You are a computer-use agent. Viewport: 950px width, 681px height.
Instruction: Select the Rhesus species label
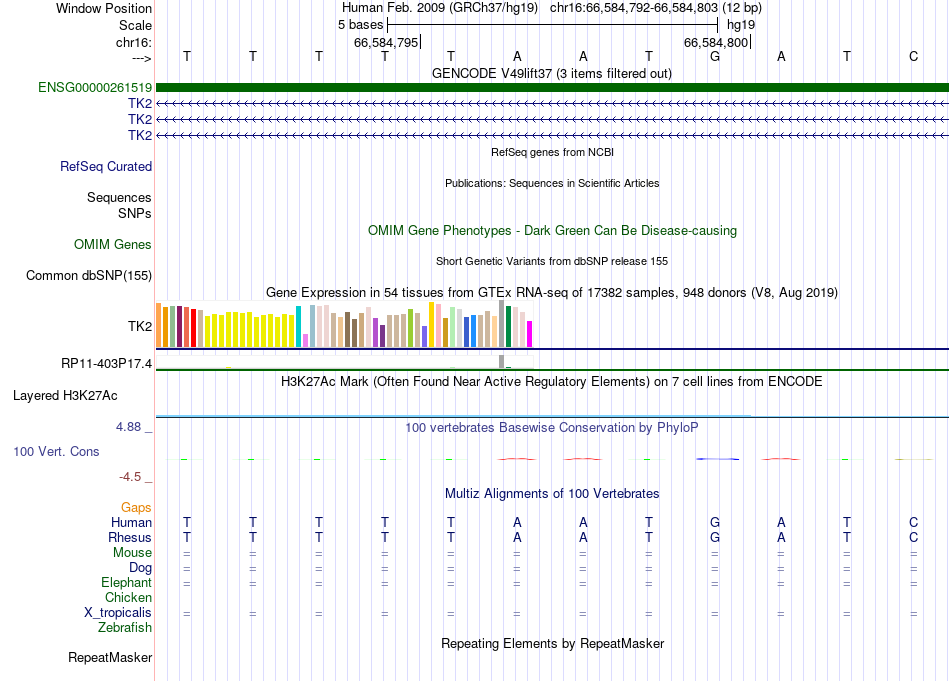pos(130,537)
